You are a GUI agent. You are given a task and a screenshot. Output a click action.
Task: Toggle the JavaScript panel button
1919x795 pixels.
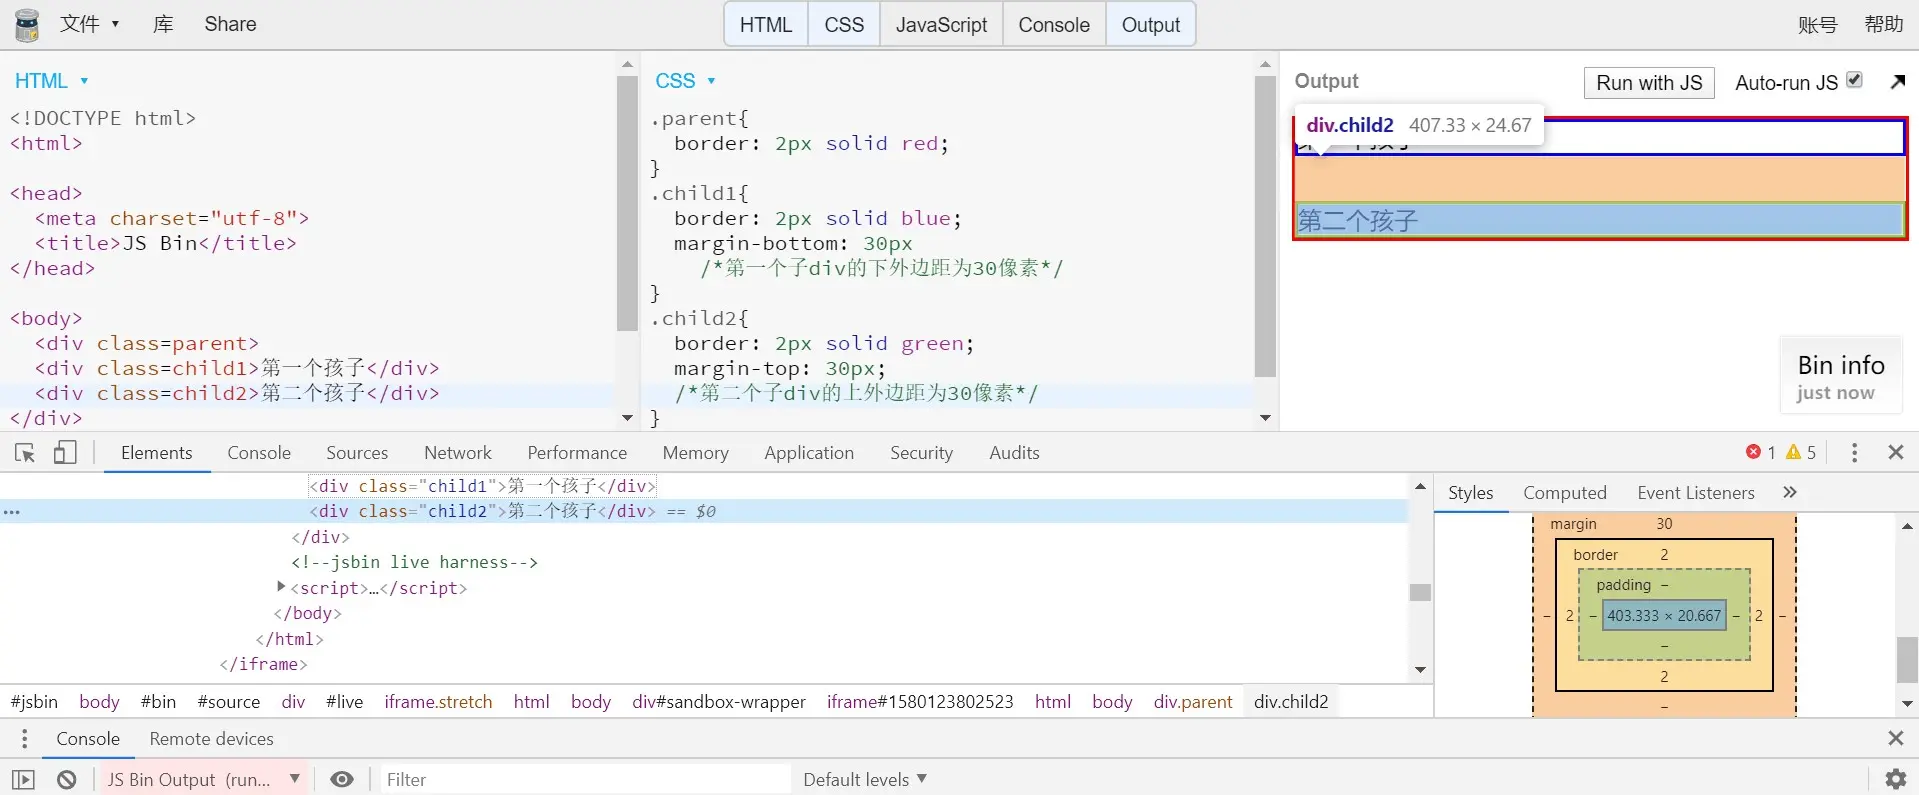coord(941,25)
